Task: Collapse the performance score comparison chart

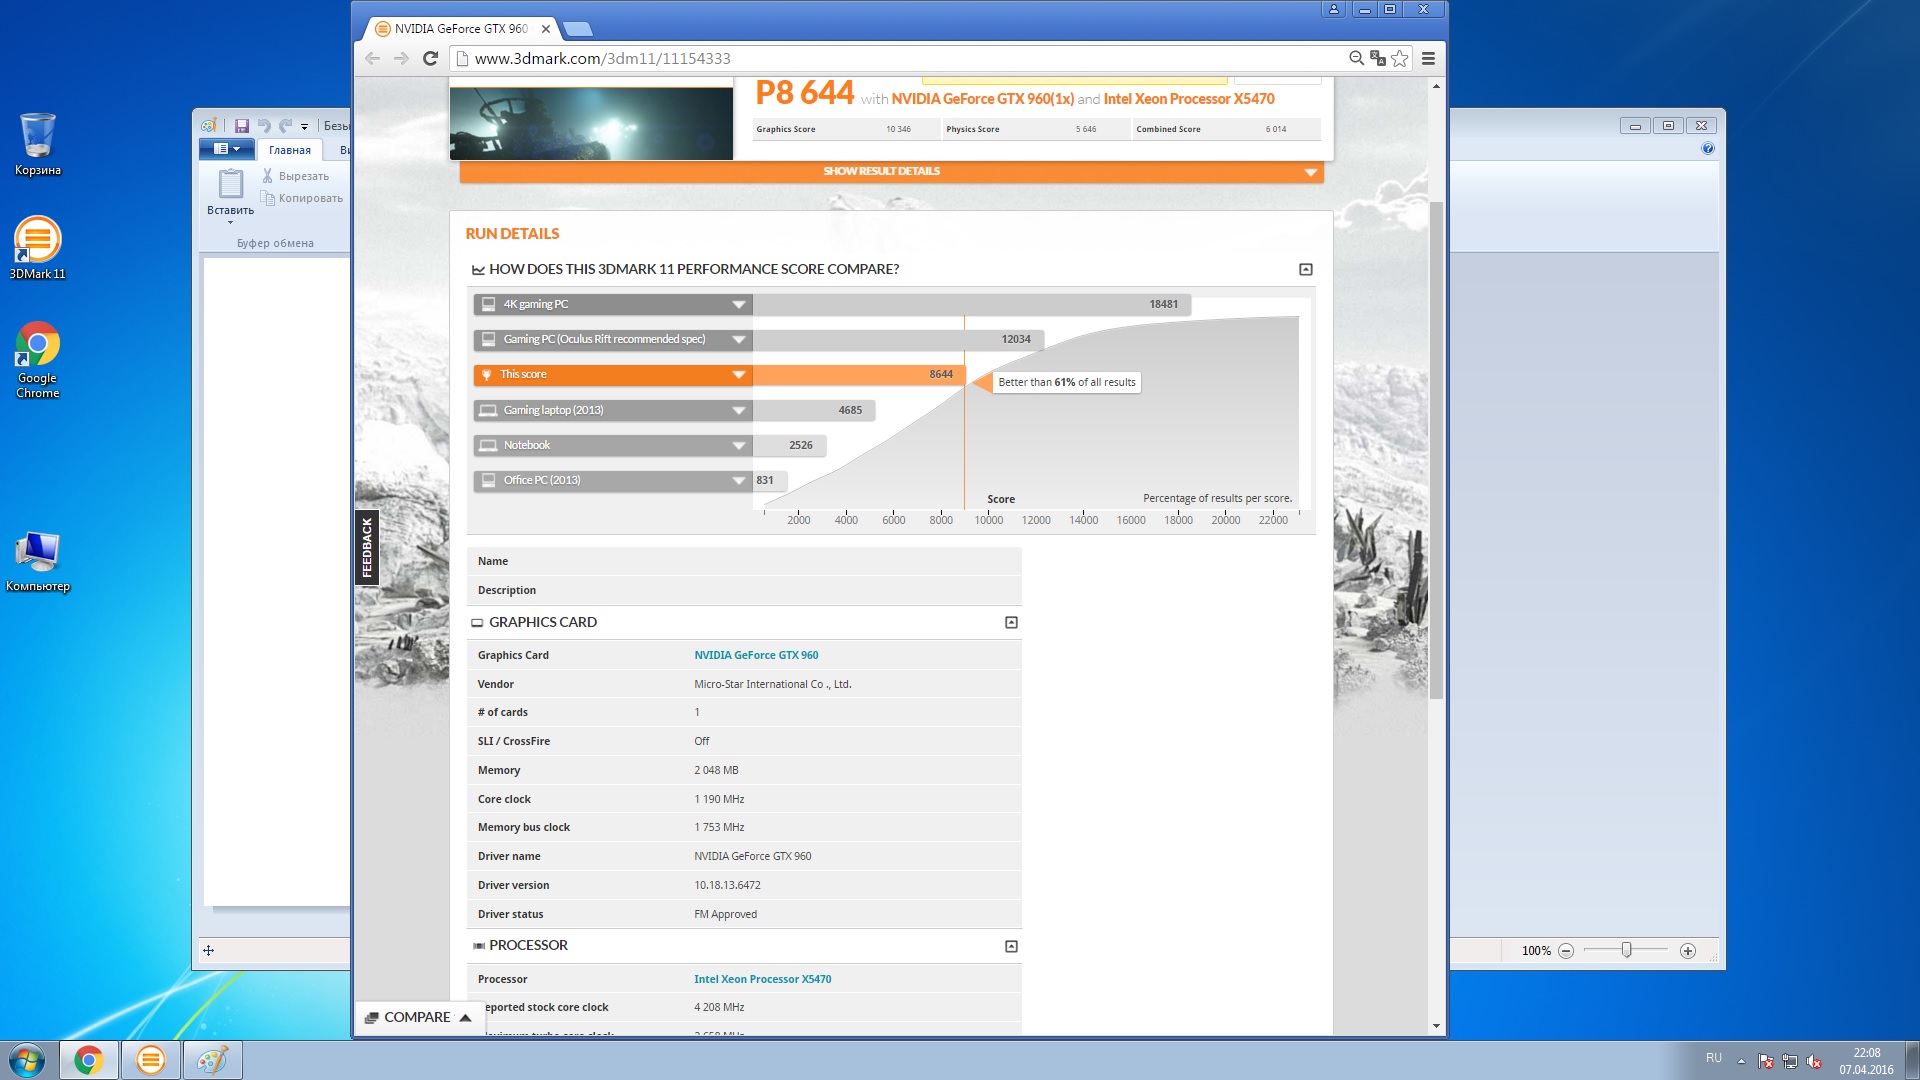Action: (1305, 269)
